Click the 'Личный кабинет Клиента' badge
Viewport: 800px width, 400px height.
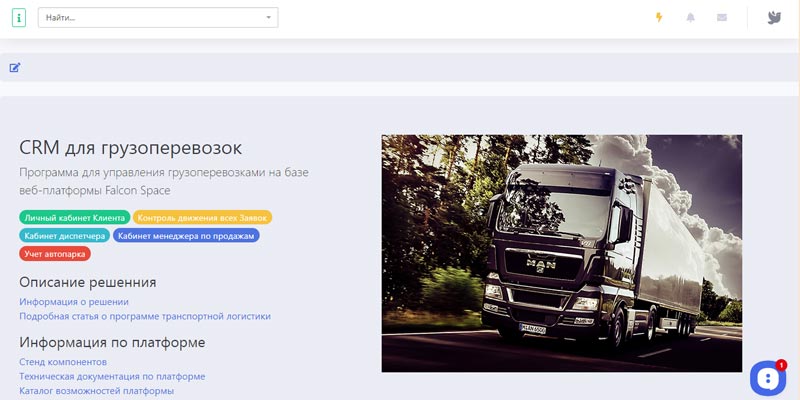coord(74,217)
